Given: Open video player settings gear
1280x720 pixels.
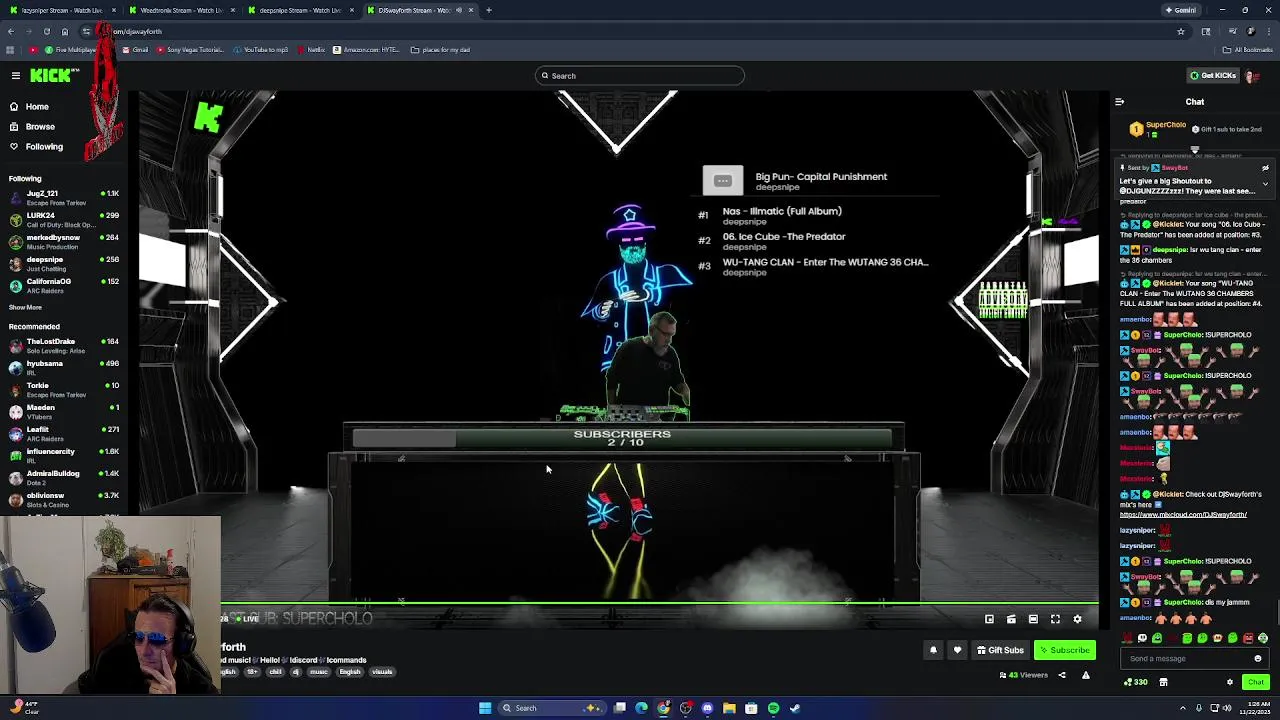Looking at the screenshot, I should [1077, 620].
